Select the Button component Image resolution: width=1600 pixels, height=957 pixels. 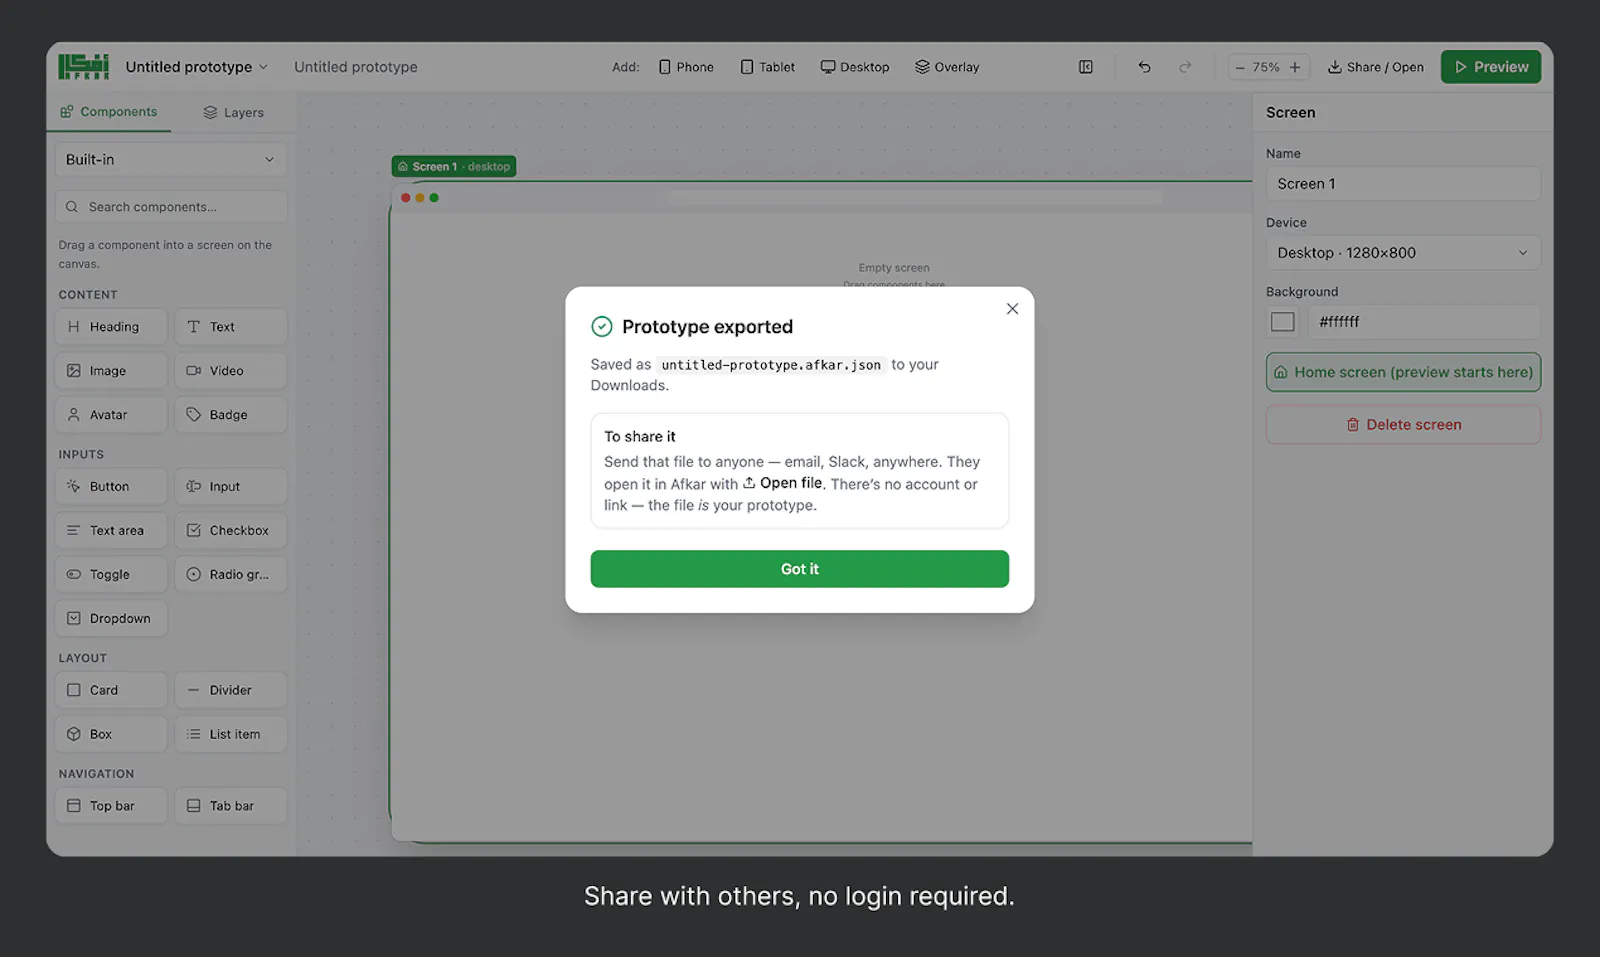point(111,487)
